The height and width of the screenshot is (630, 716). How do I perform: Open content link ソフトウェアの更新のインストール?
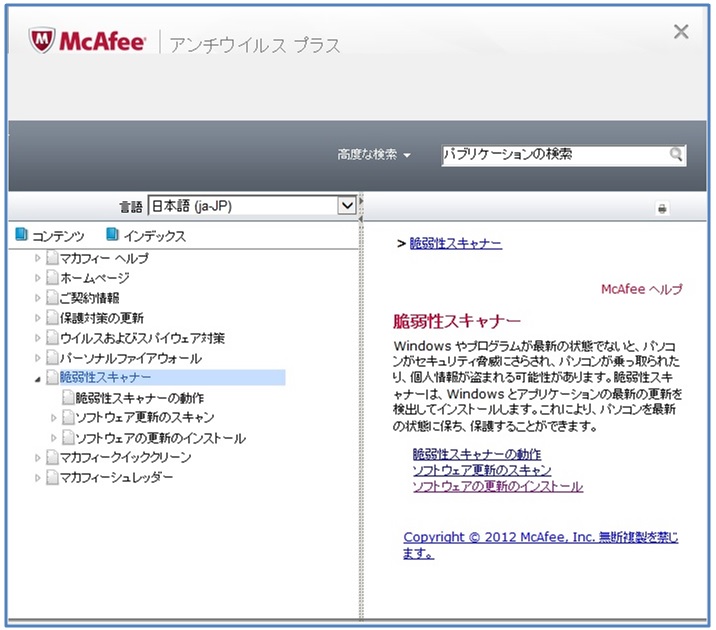498,486
